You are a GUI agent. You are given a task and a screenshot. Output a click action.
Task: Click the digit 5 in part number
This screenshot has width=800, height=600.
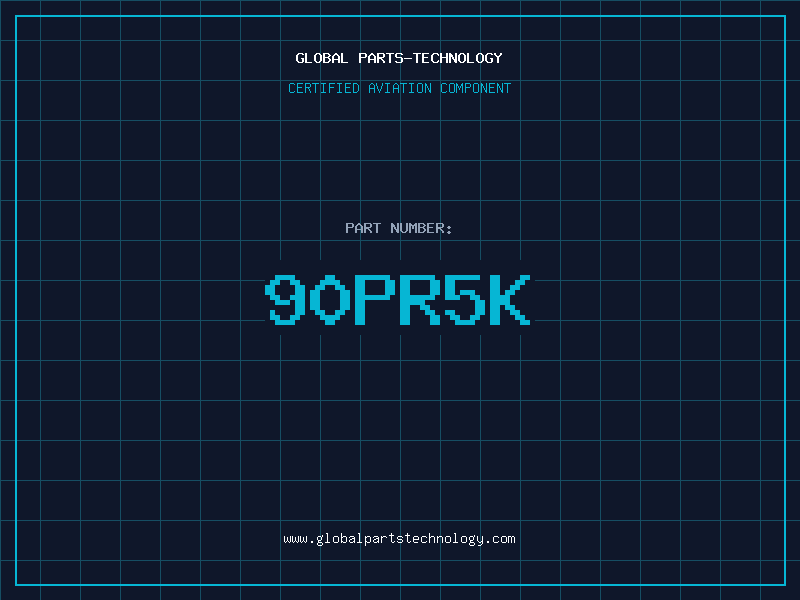(465, 300)
